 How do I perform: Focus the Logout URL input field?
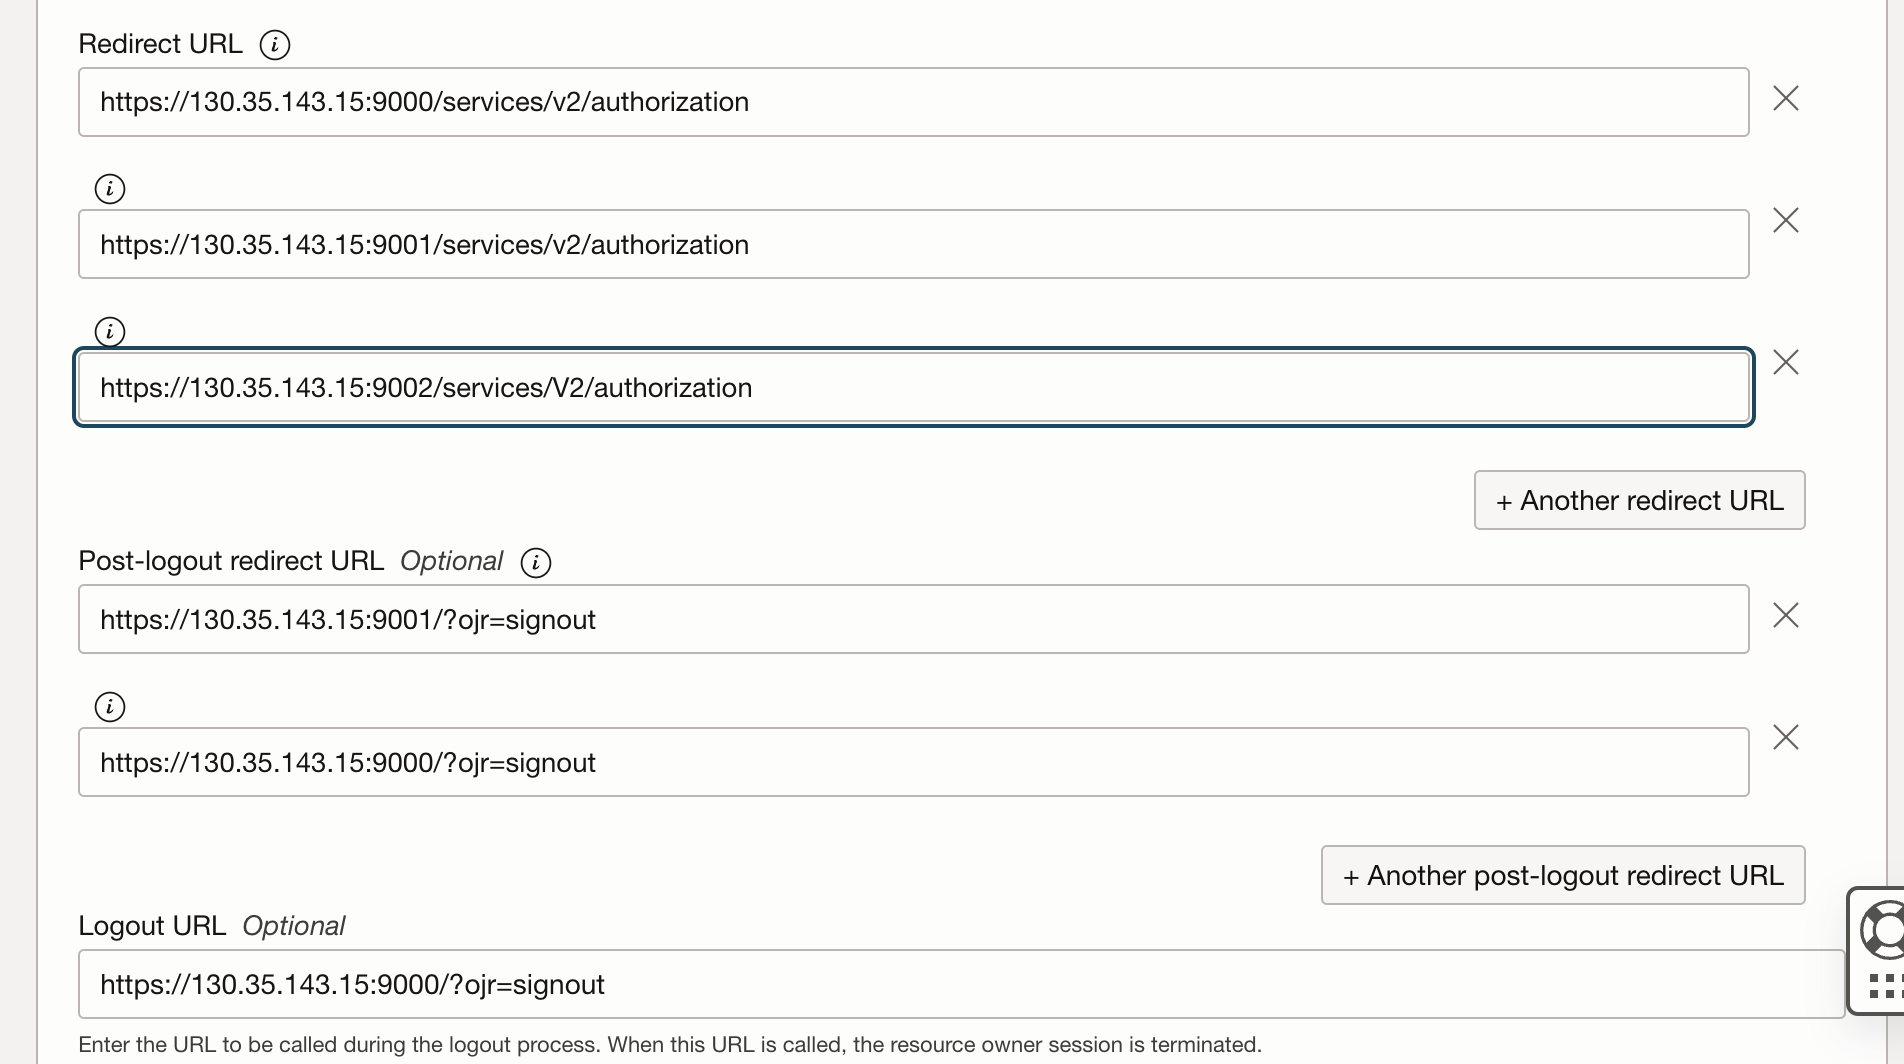pyautogui.click(x=960, y=985)
